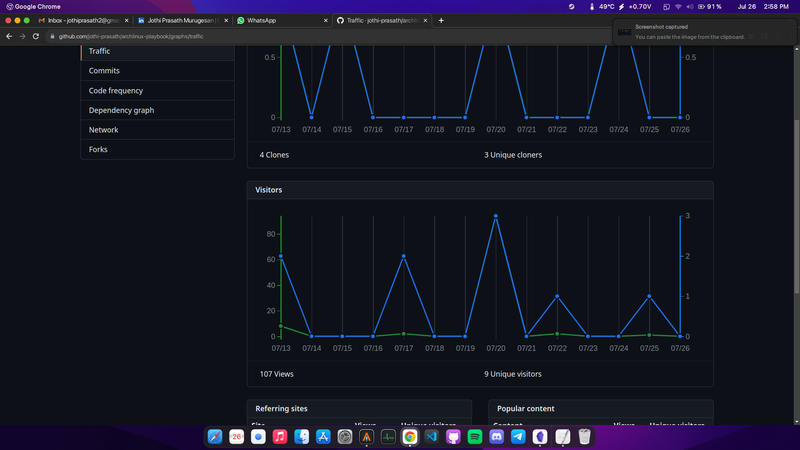Open the App Store dock icon
The width and height of the screenshot is (800, 450).
323,437
